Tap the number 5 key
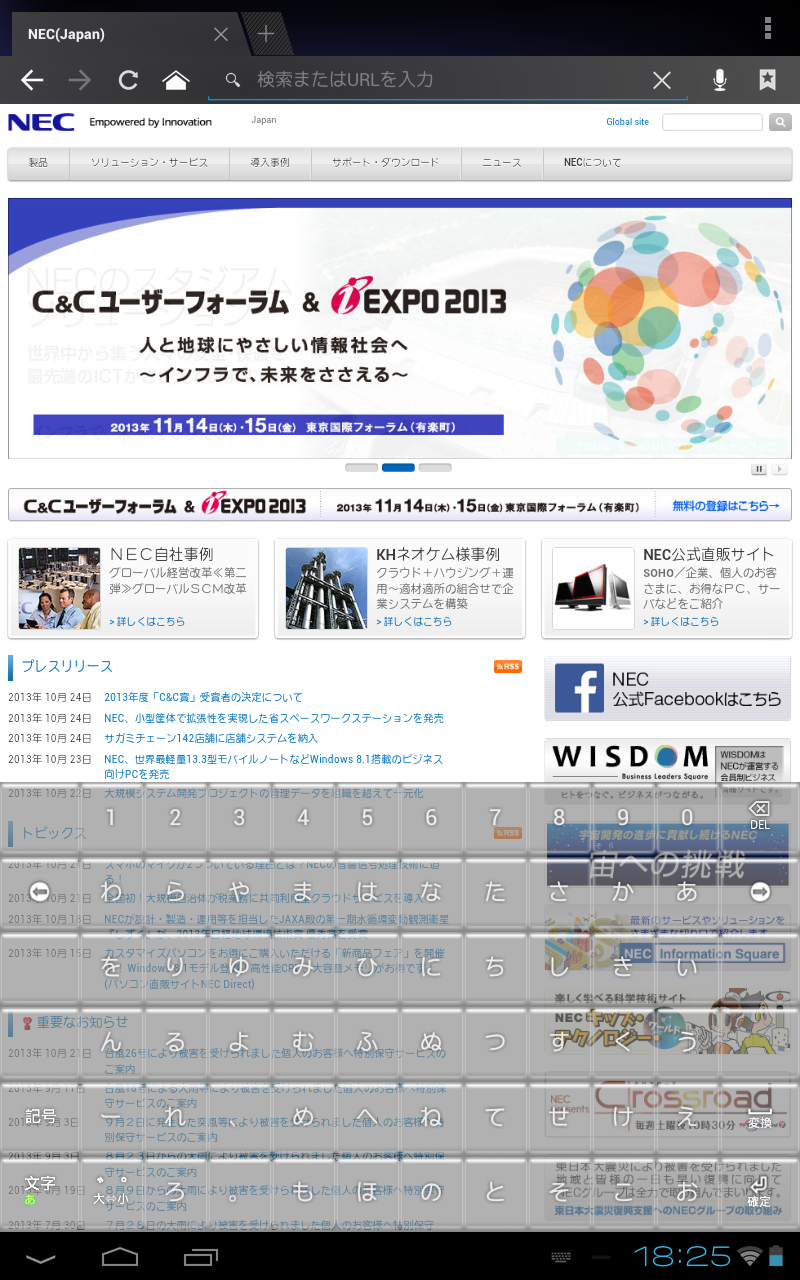800x1280 pixels. click(367, 818)
